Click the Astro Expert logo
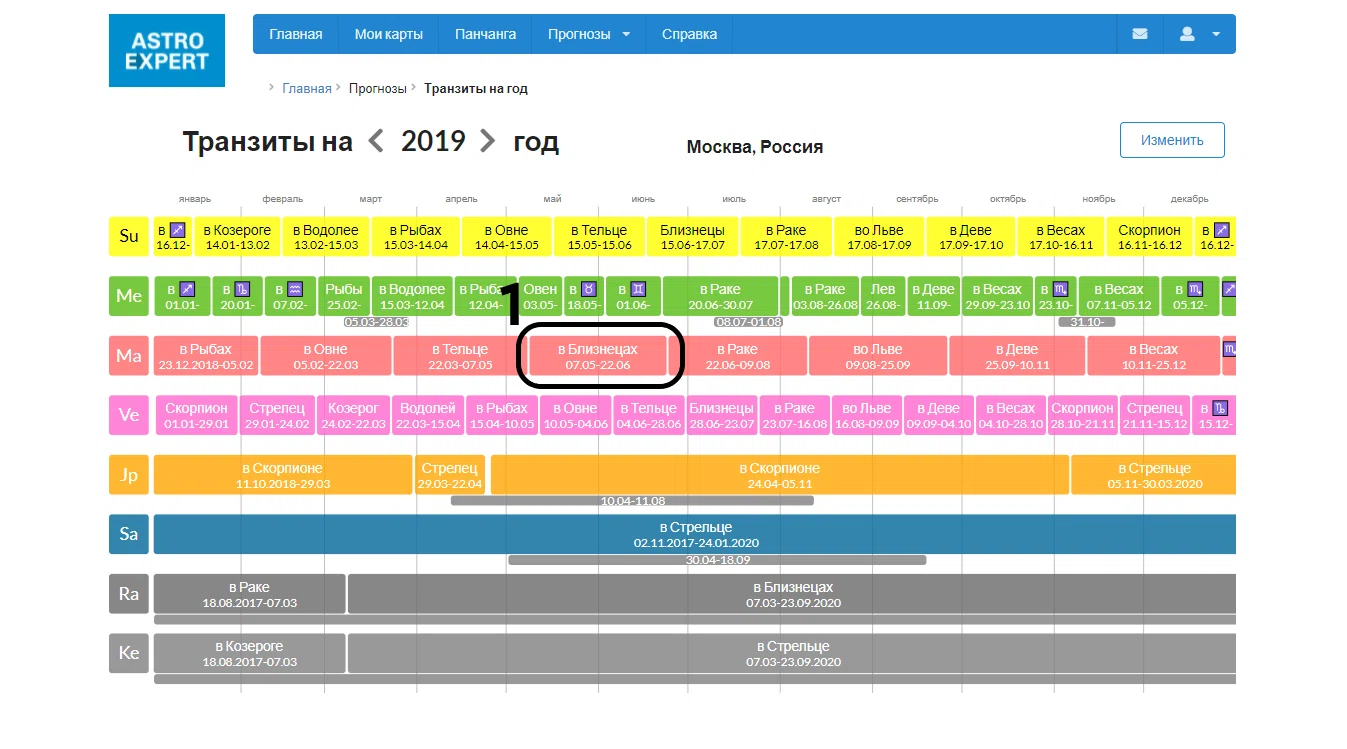 pos(167,51)
